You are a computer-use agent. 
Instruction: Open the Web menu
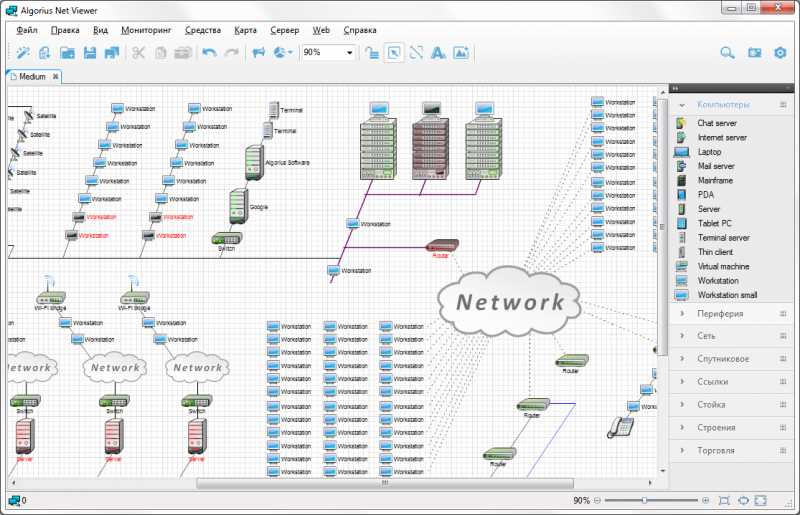point(321,30)
